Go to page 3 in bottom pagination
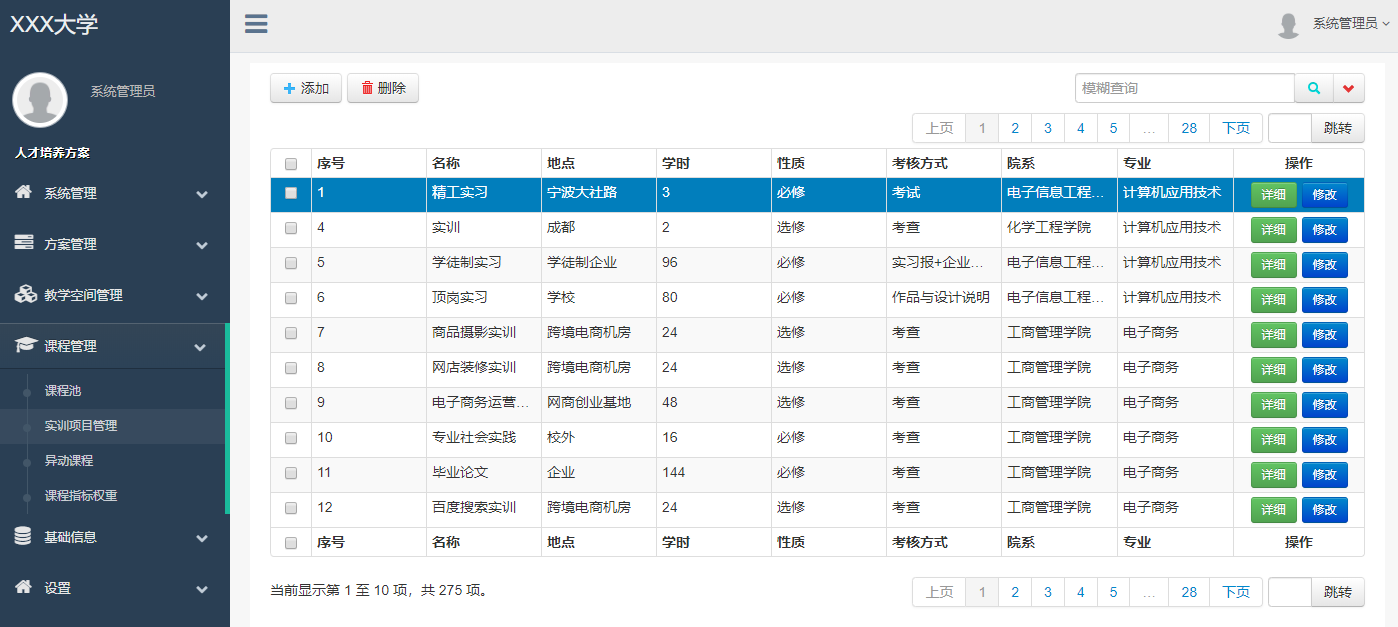This screenshot has height=627, width=1398. (x=1048, y=592)
